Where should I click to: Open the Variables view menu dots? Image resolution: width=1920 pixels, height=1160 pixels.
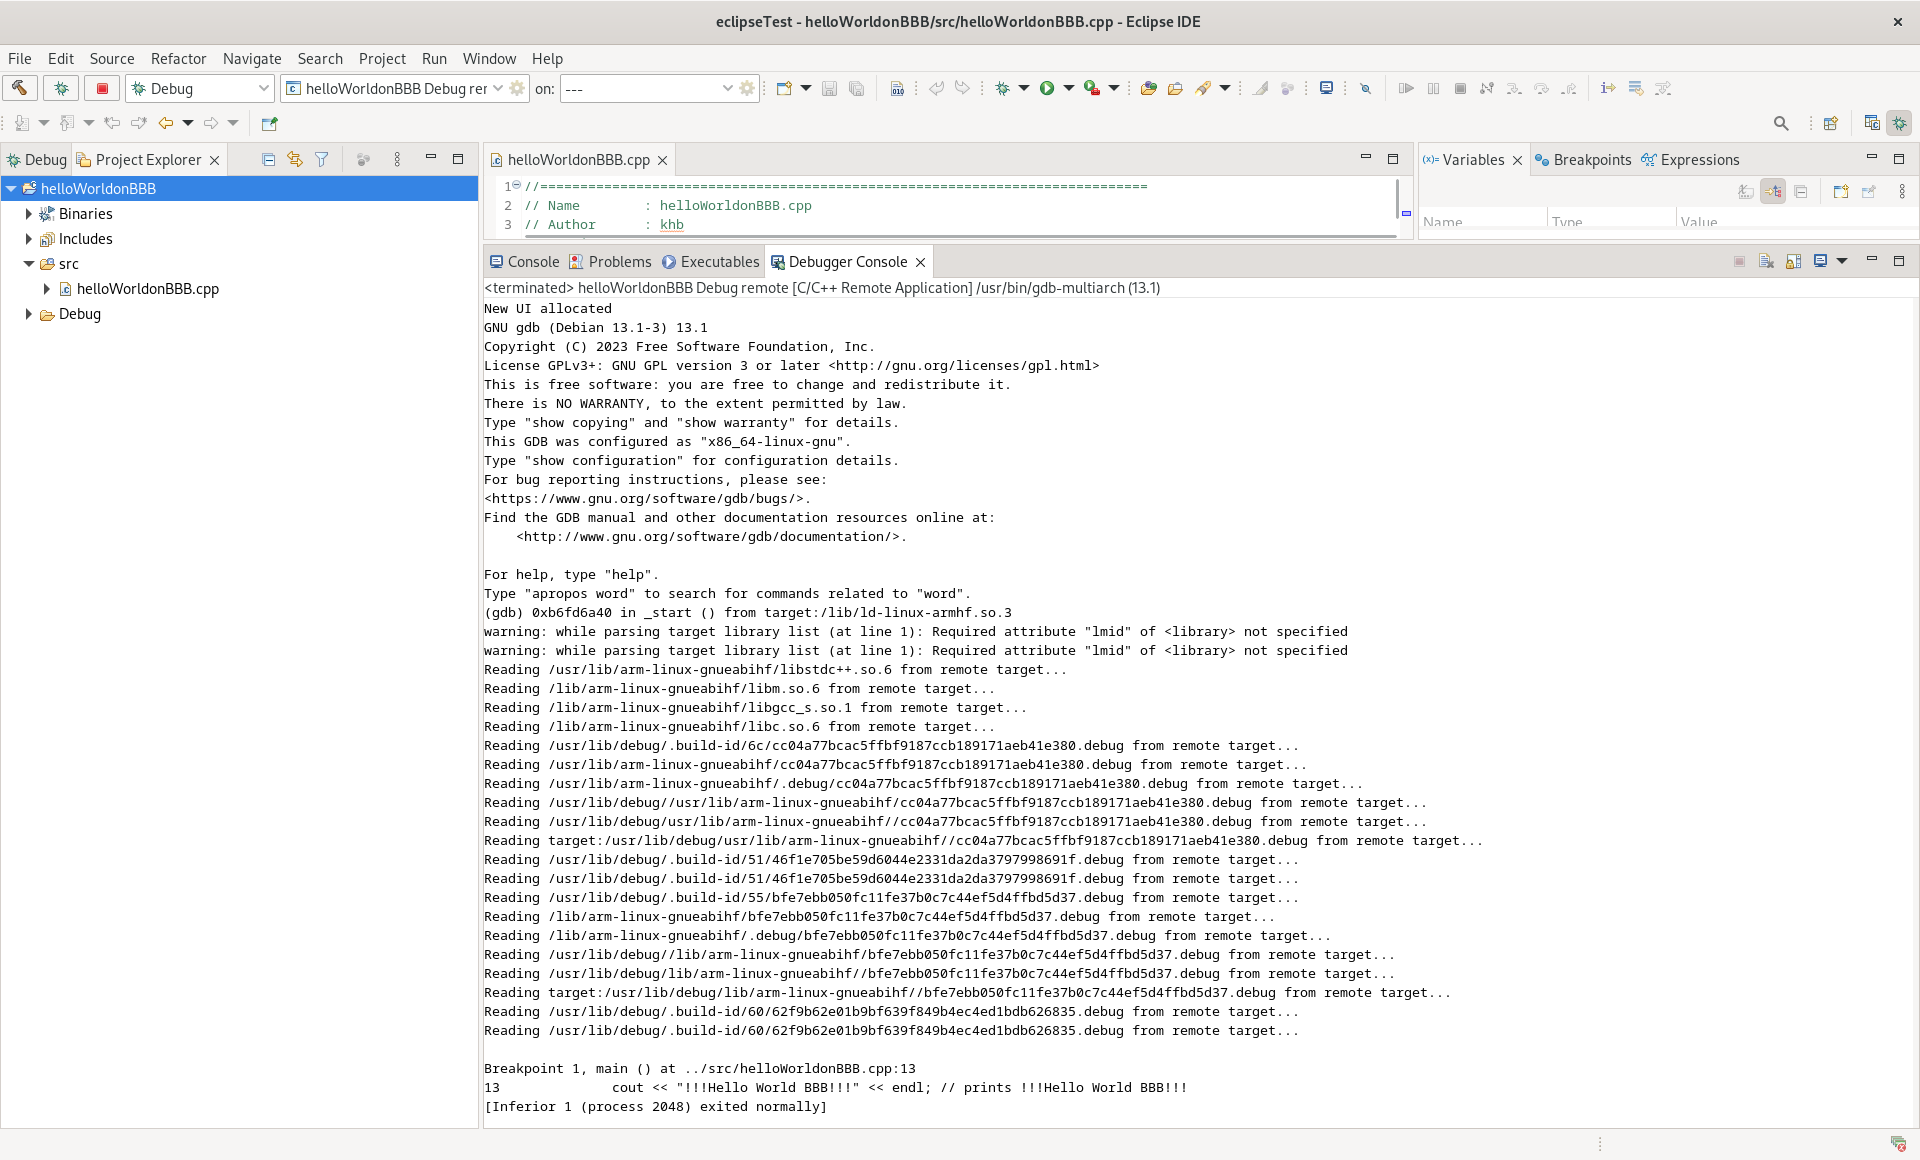pos(1902,191)
